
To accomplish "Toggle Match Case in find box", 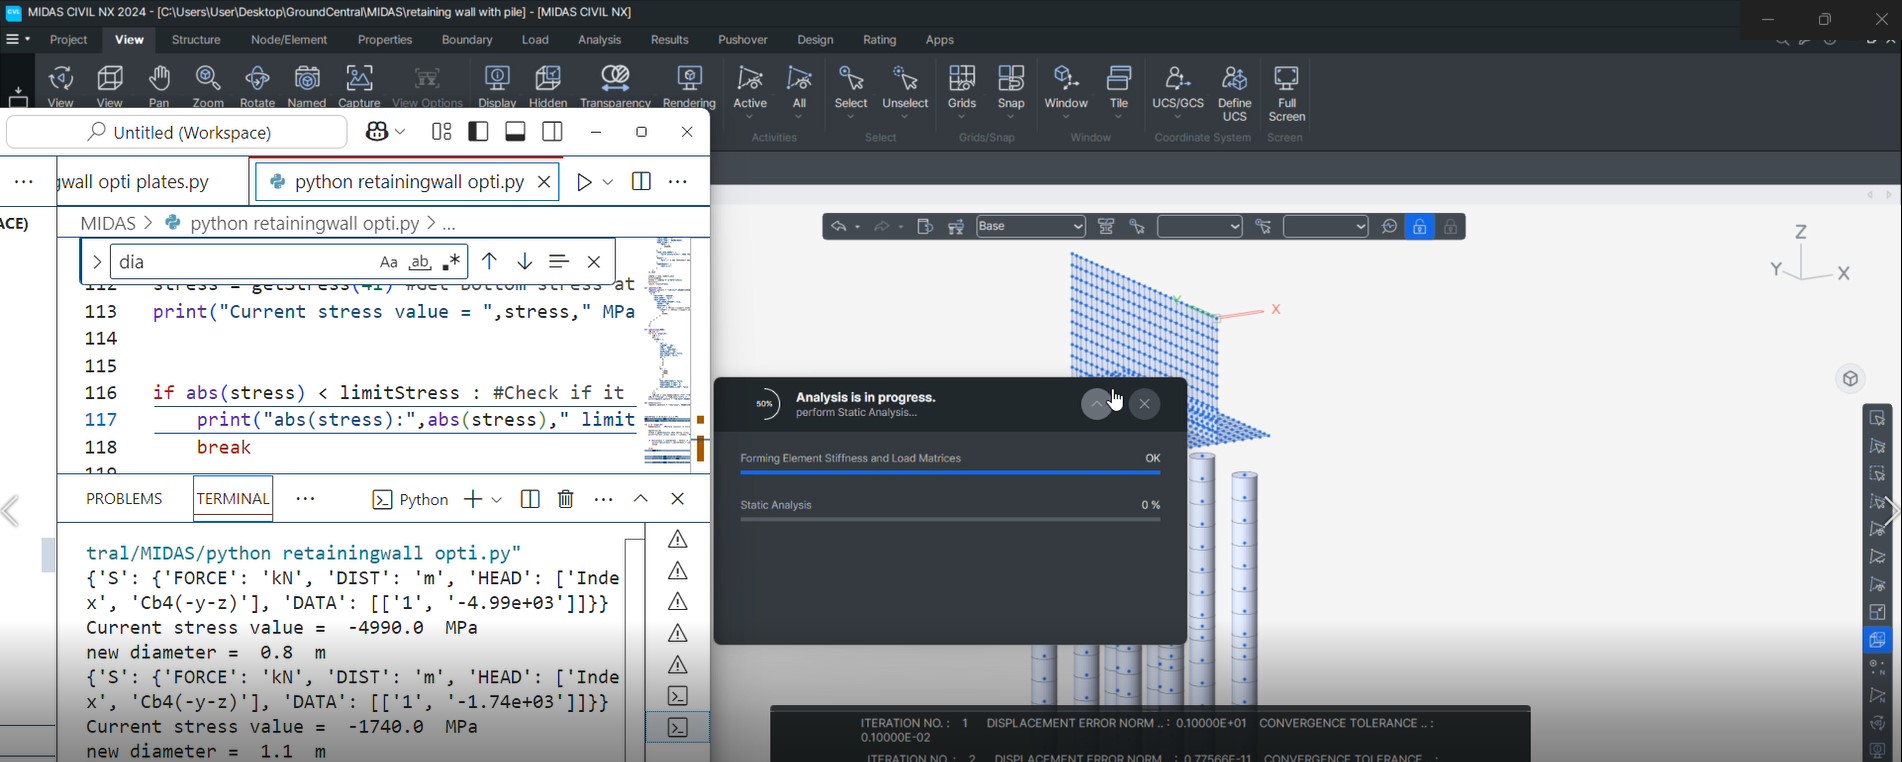I will (x=388, y=262).
